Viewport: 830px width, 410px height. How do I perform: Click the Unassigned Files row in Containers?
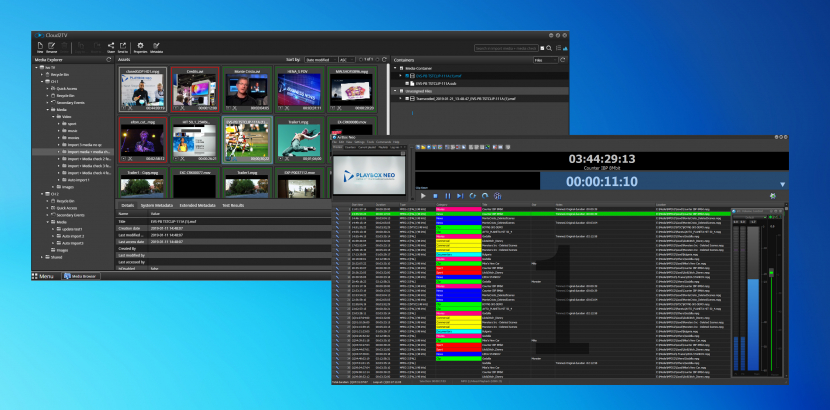[479, 91]
